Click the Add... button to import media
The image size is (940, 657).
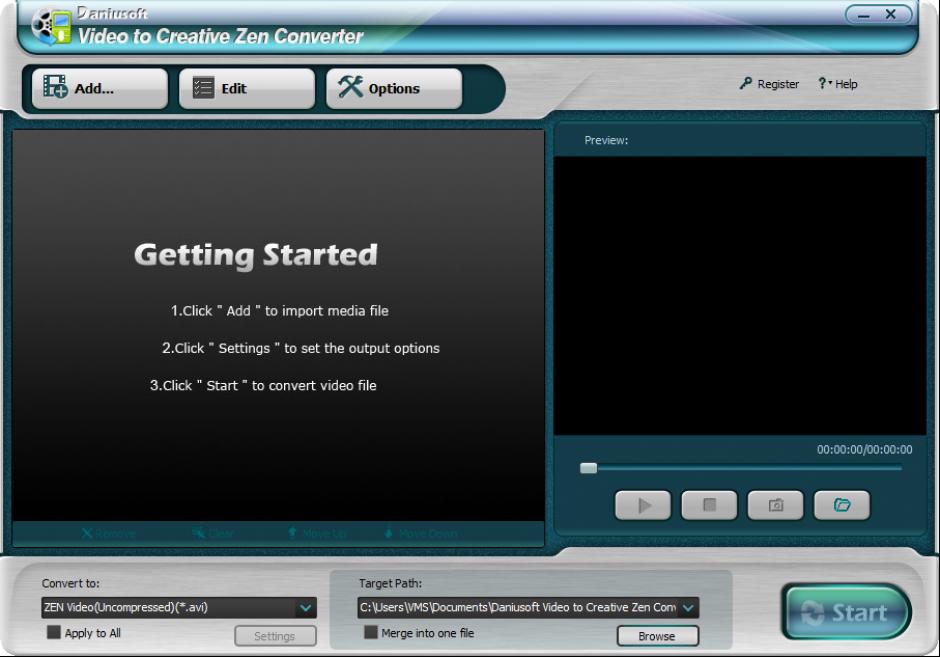100,89
